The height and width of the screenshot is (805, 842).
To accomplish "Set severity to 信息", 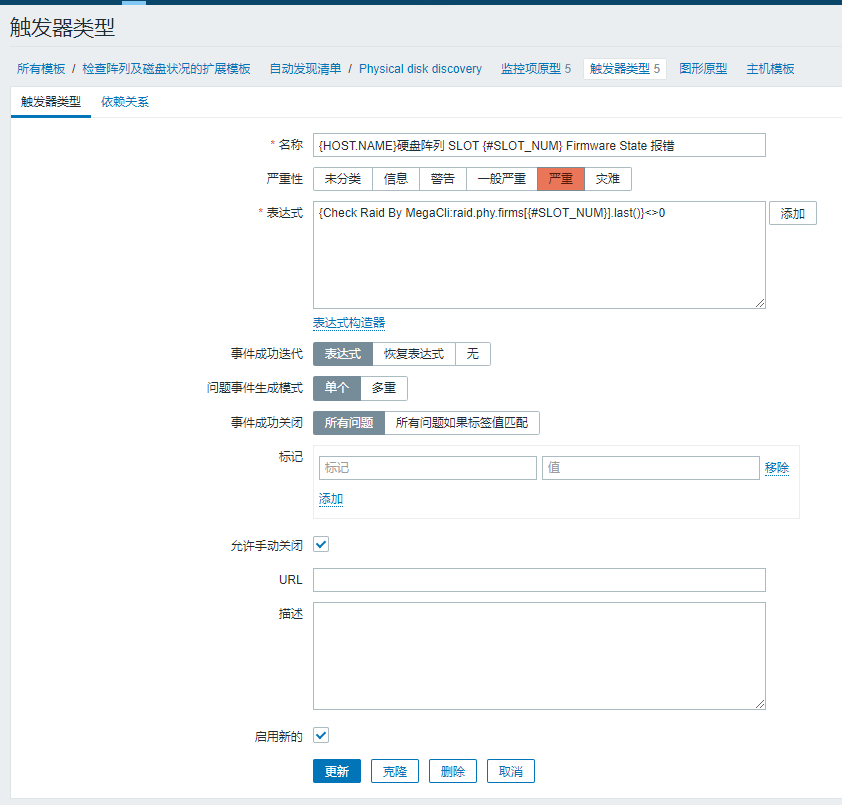I will coord(396,179).
